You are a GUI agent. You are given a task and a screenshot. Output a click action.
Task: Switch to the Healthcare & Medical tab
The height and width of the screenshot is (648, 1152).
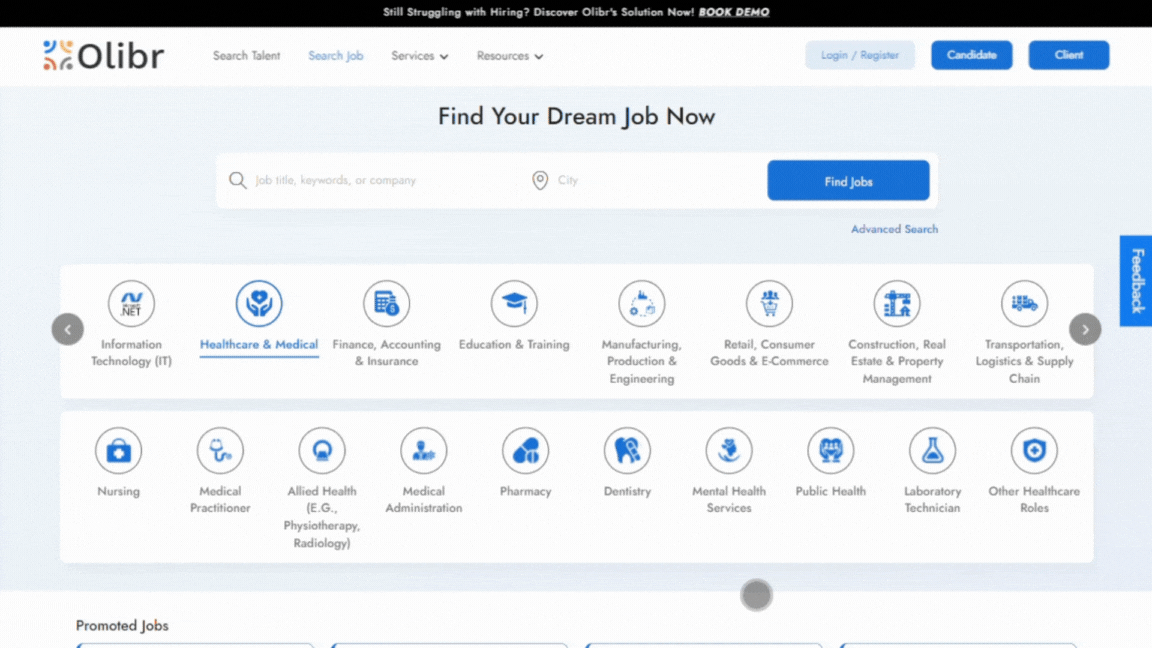(x=259, y=344)
